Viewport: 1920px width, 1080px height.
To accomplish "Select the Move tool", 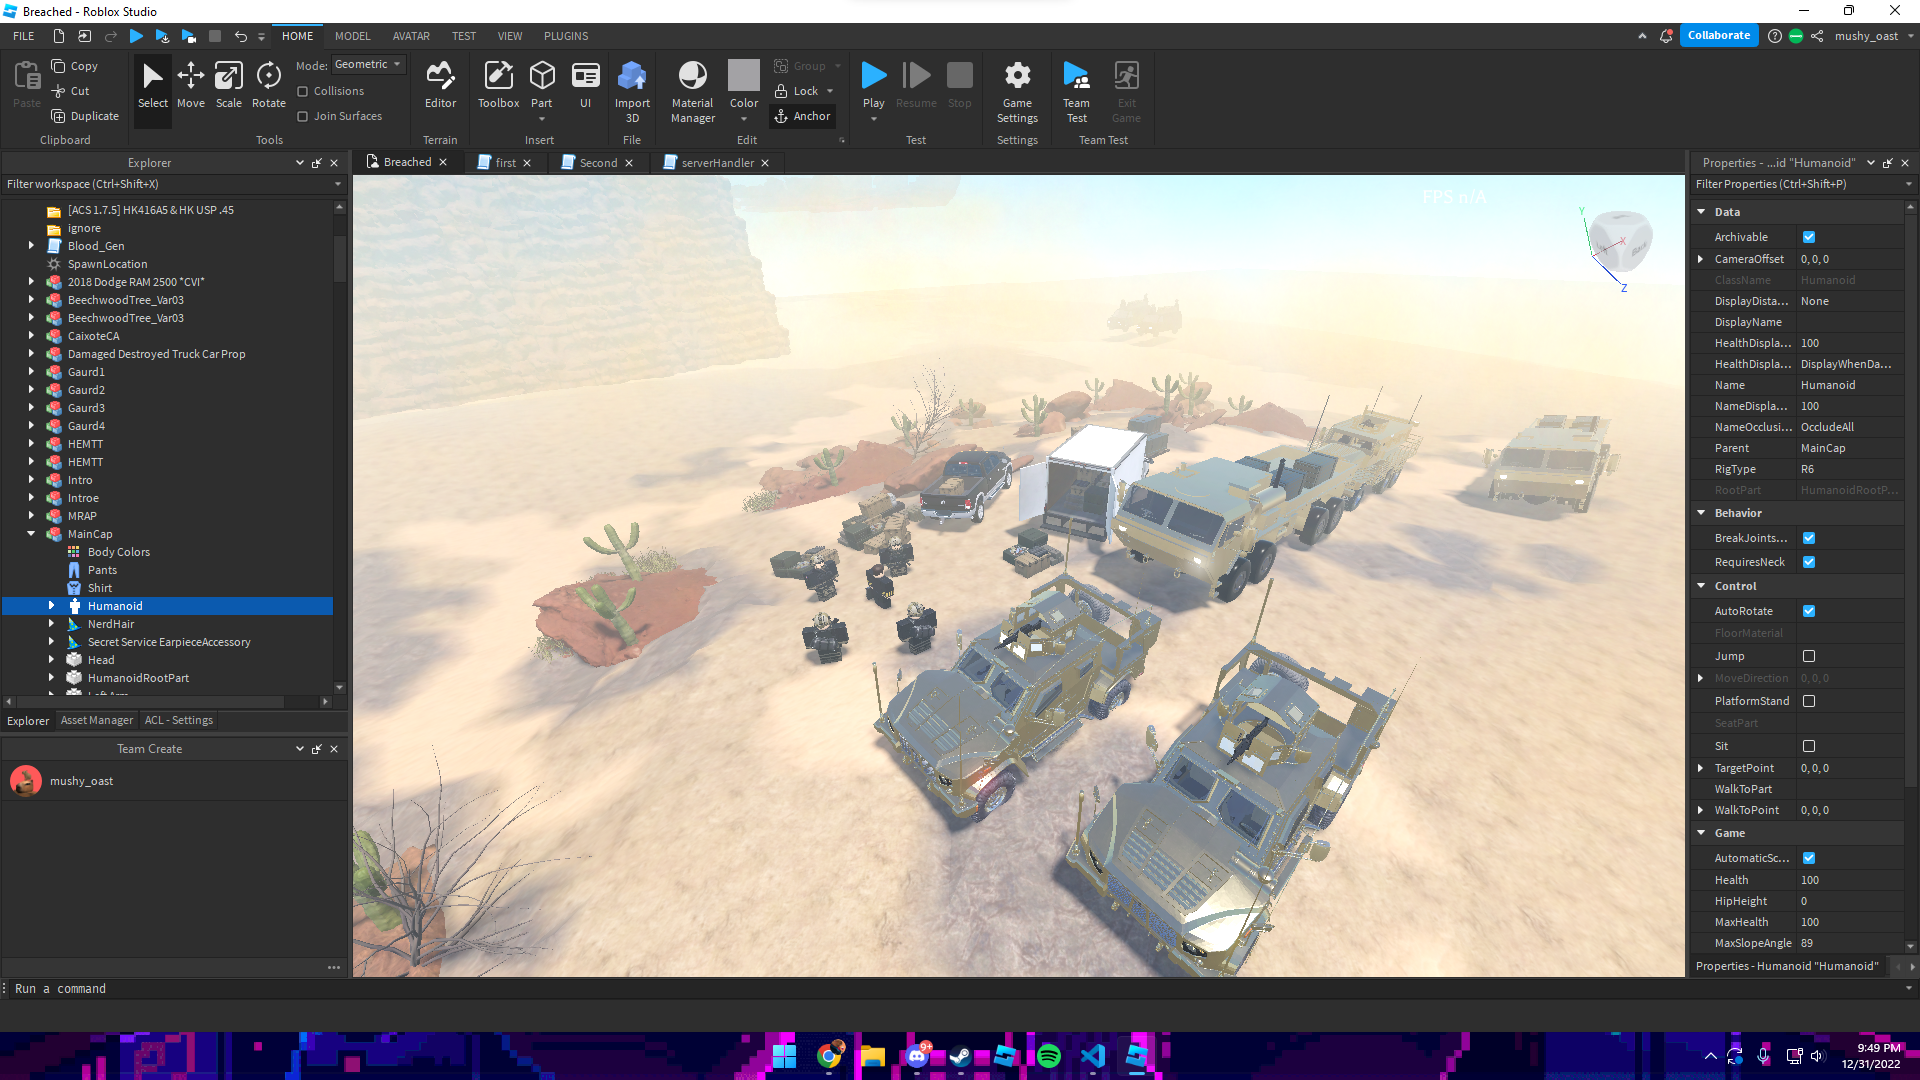I will pyautogui.click(x=190, y=85).
